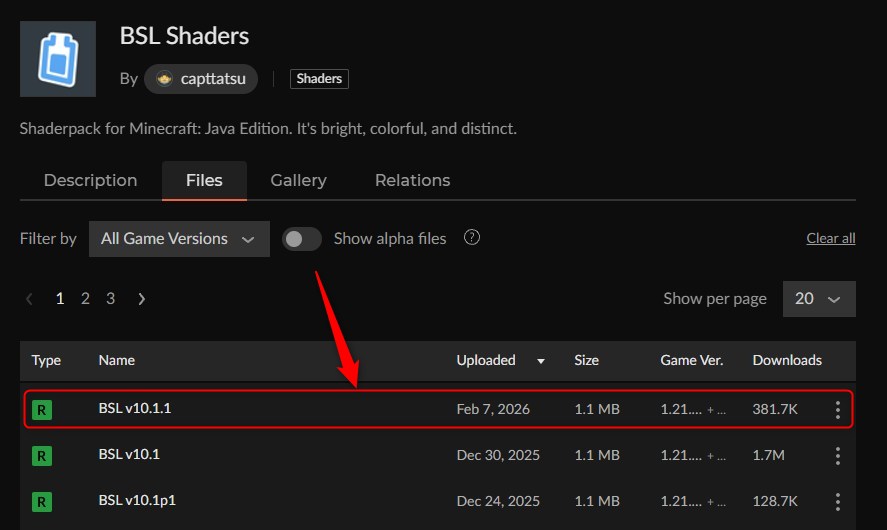Open the All Game Versions dropdown
887x530 pixels.
click(x=179, y=239)
